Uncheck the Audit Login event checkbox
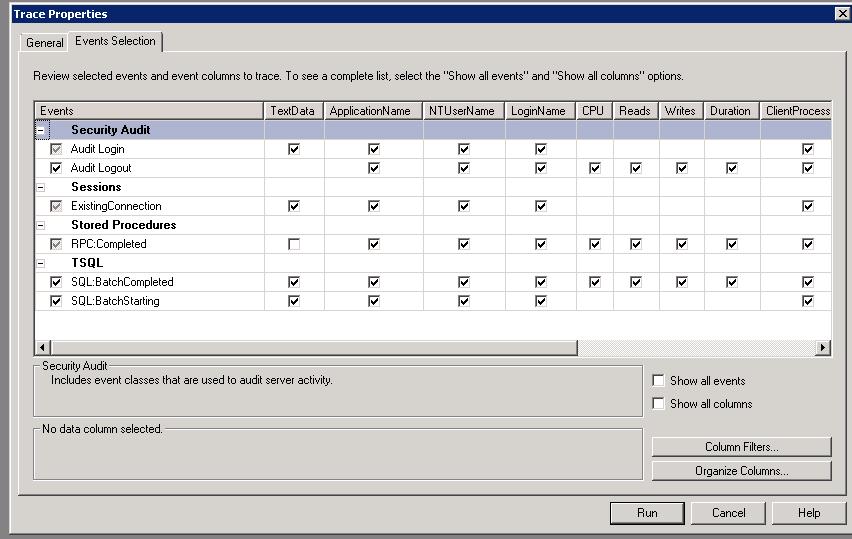The height and width of the screenshot is (539, 852). (56, 149)
